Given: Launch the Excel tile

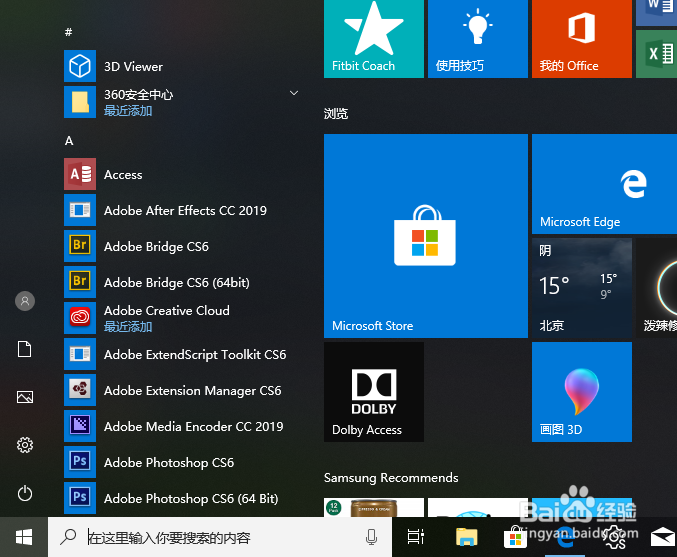Looking at the screenshot, I should [x=657, y=54].
